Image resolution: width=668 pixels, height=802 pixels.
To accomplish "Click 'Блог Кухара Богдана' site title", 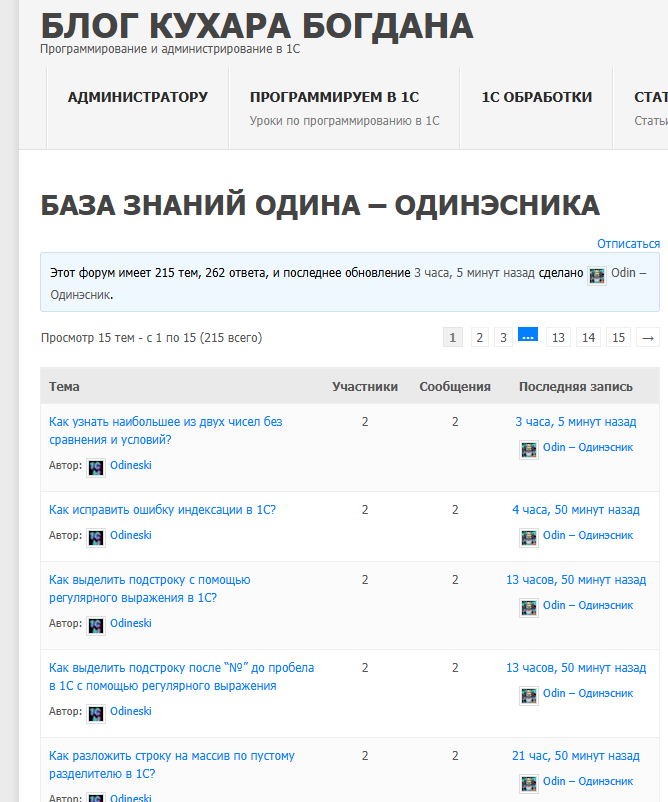I will click(x=257, y=25).
